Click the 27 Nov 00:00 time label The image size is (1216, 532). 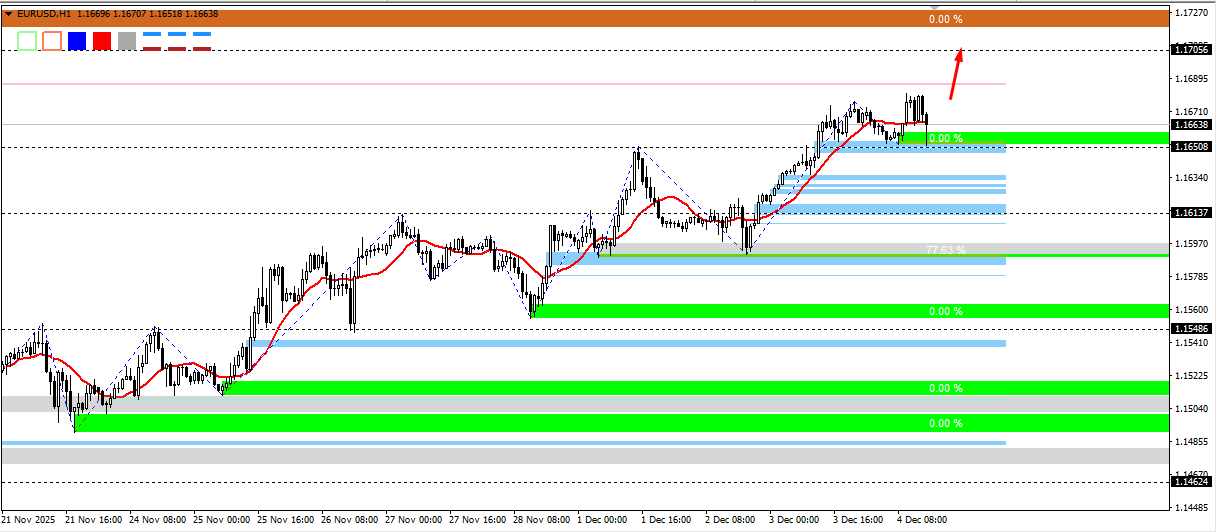pos(415,521)
